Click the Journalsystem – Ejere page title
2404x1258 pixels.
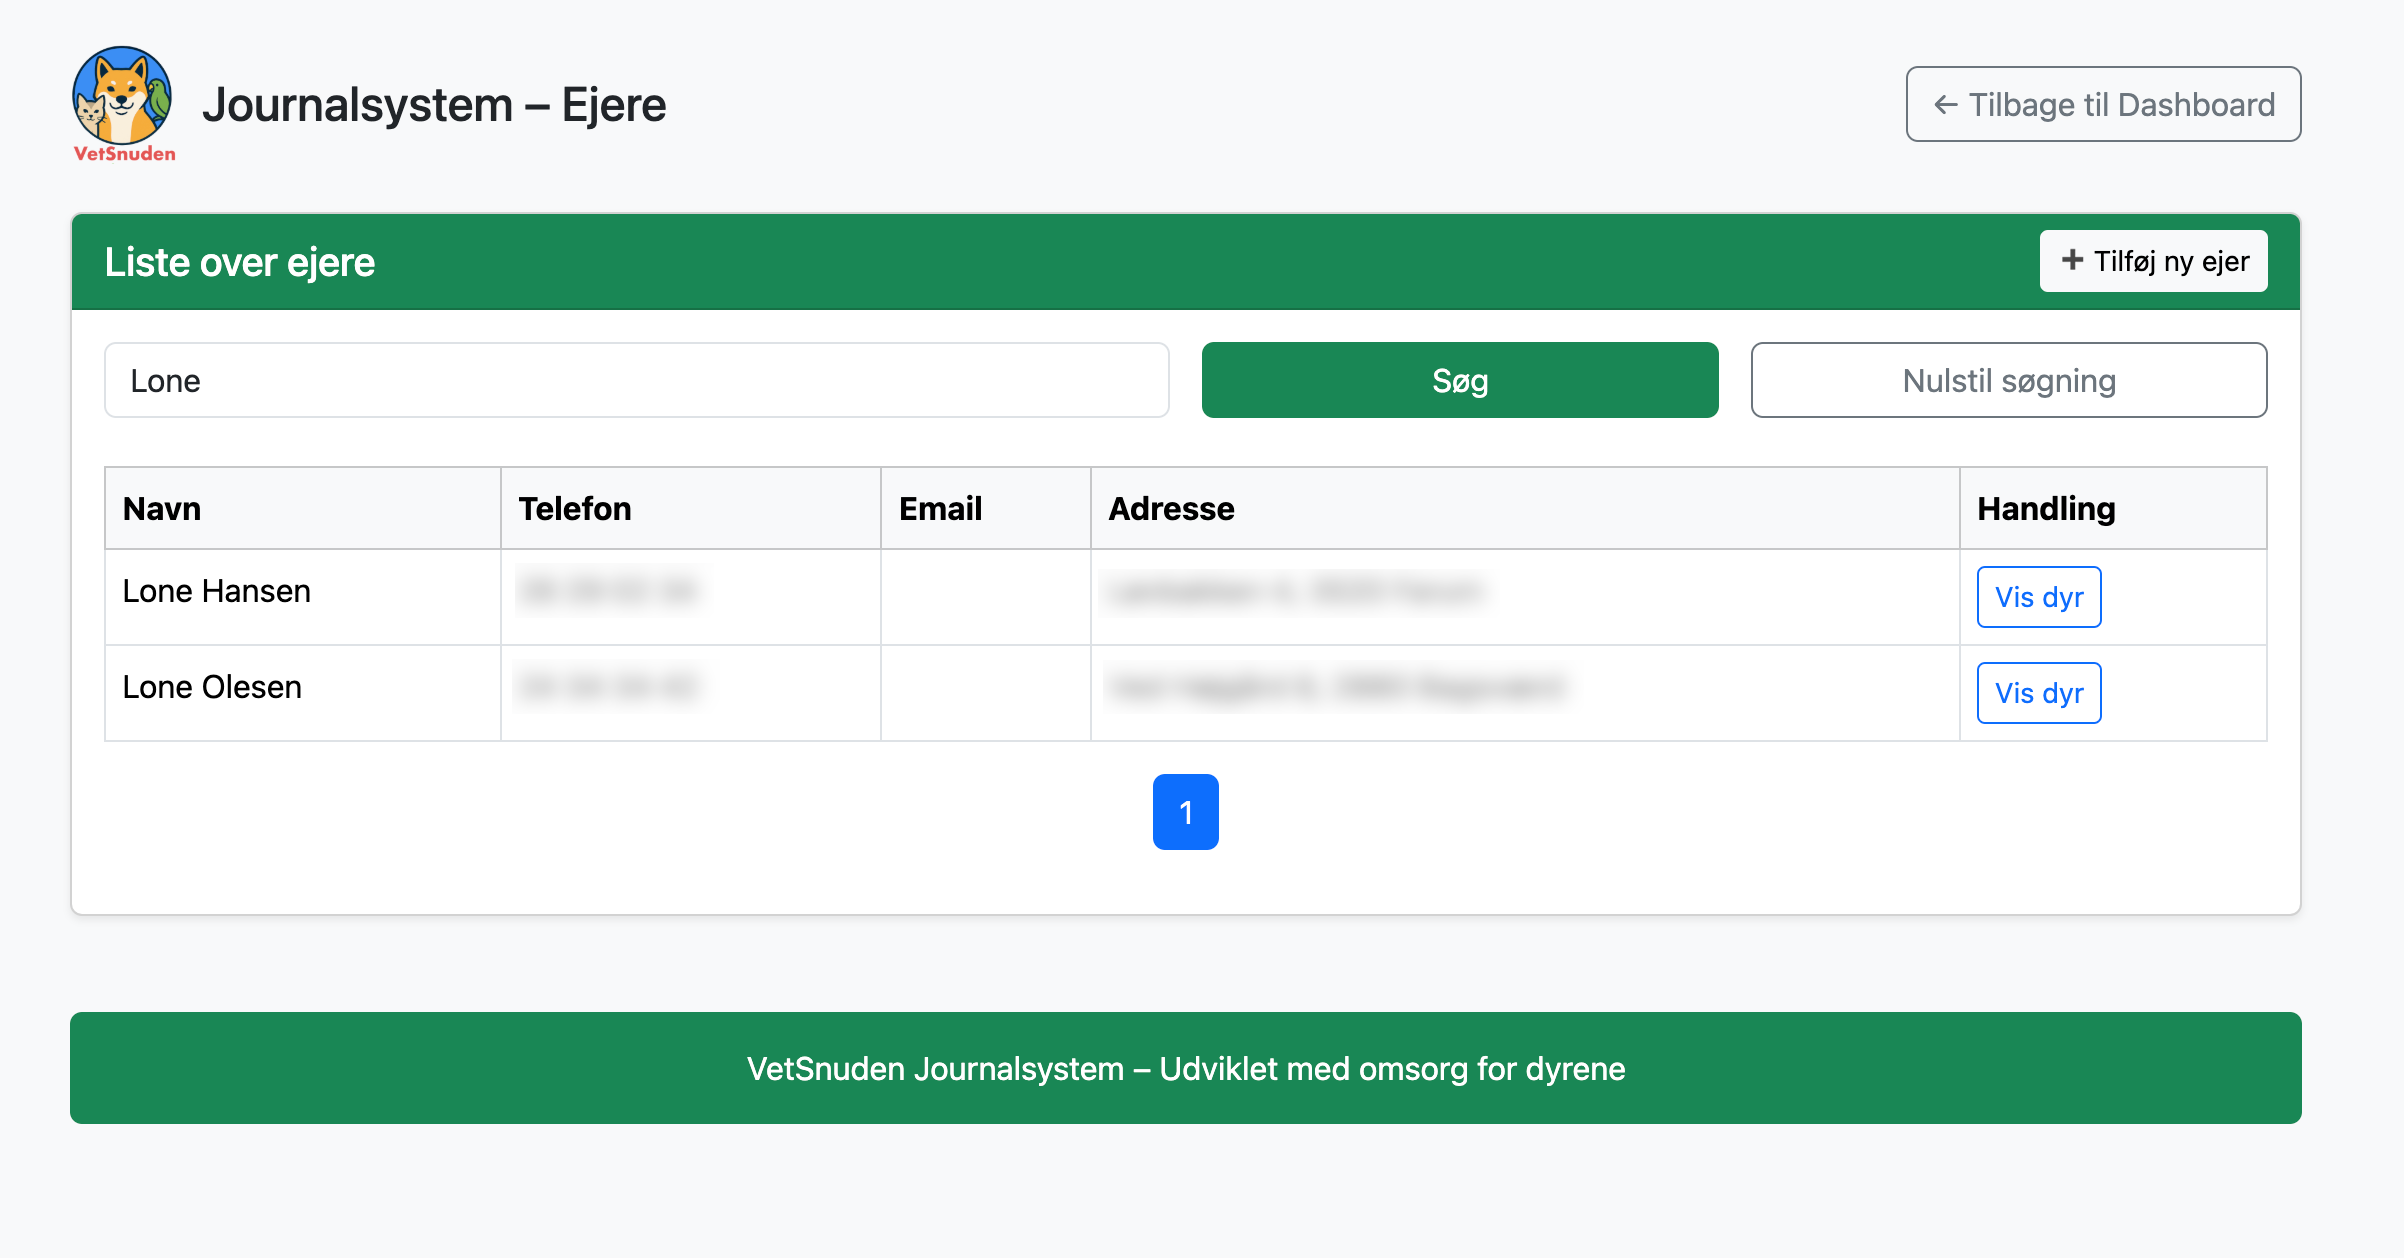click(x=434, y=105)
